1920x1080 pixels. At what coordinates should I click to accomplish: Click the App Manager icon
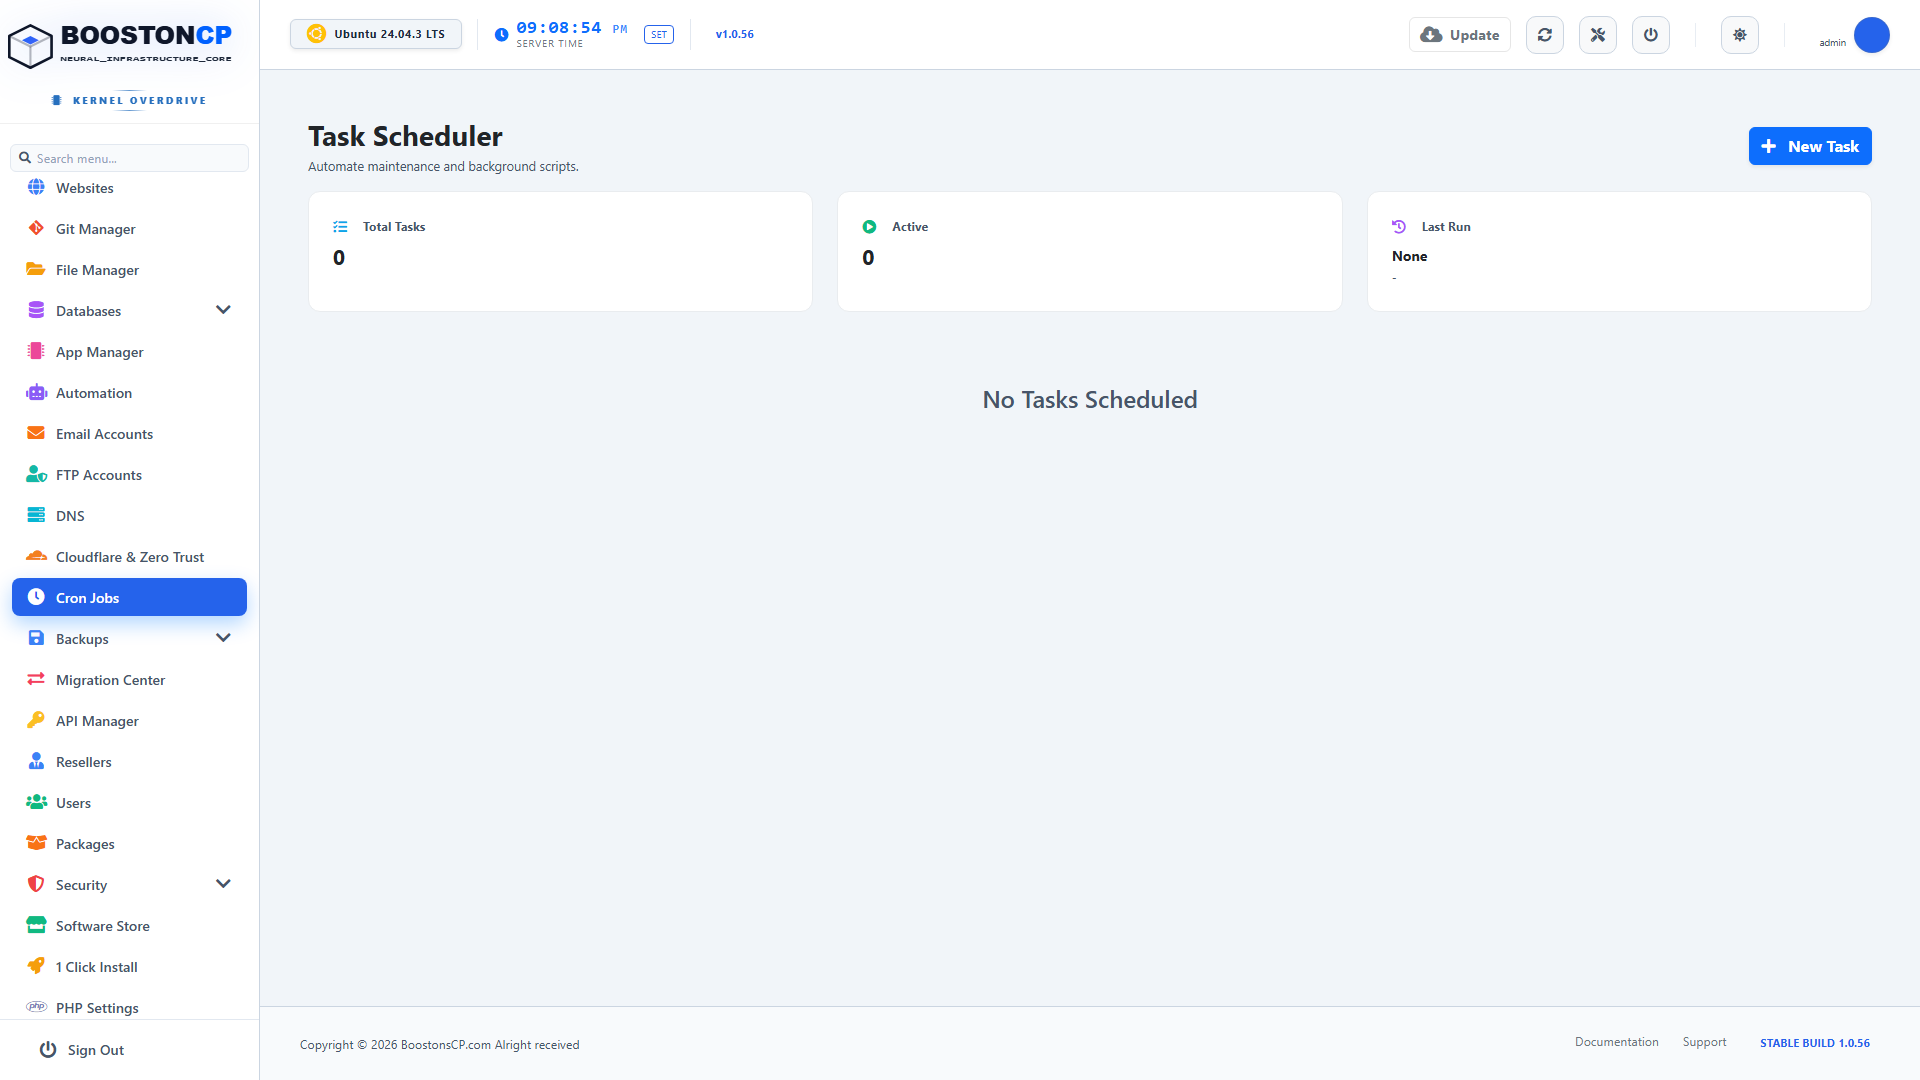(x=36, y=351)
